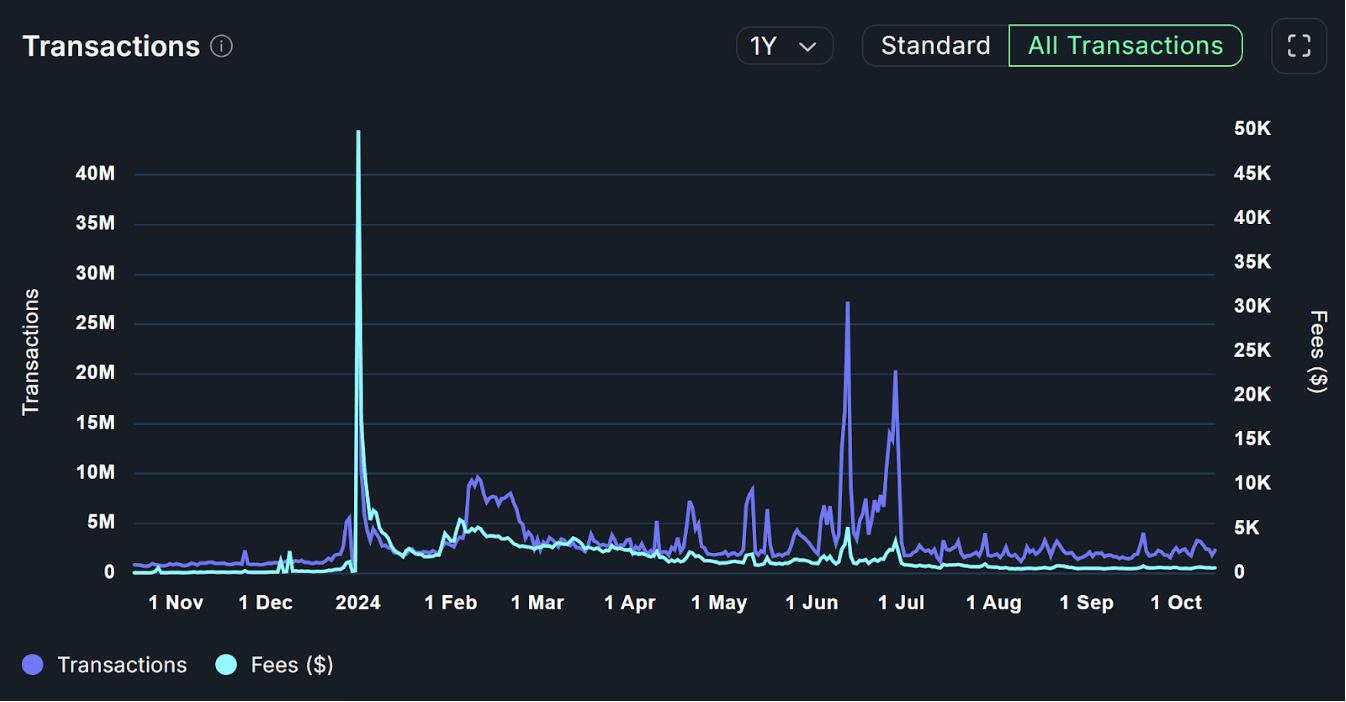
Task: Click the 1 Oct x-axis label
Action: pos(1176,602)
